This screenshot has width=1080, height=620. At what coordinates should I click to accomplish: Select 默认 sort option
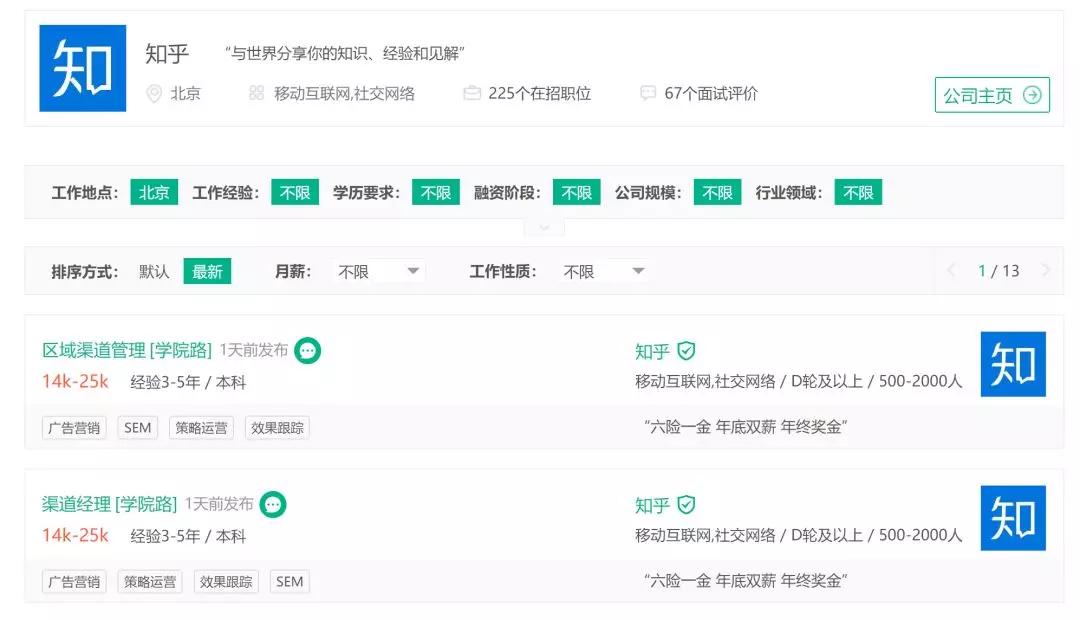point(154,271)
